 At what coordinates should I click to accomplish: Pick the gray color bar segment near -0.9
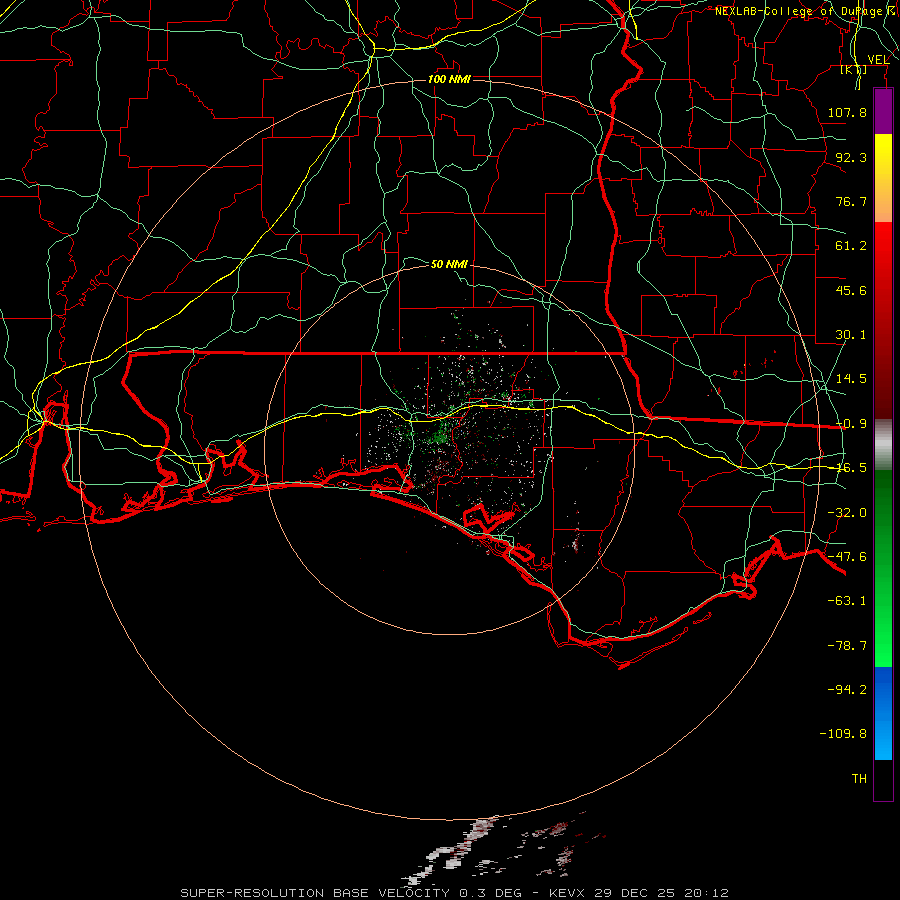[883, 444]
